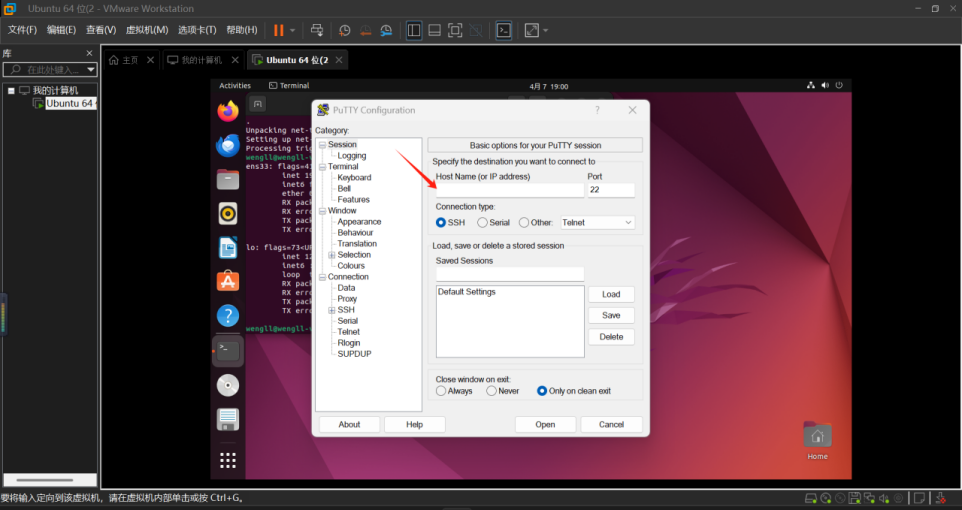The height and width of the screenshot is (510, 962).
Task: Open the Ubuntu power menu icon
Action: click(x=839, y=85)
